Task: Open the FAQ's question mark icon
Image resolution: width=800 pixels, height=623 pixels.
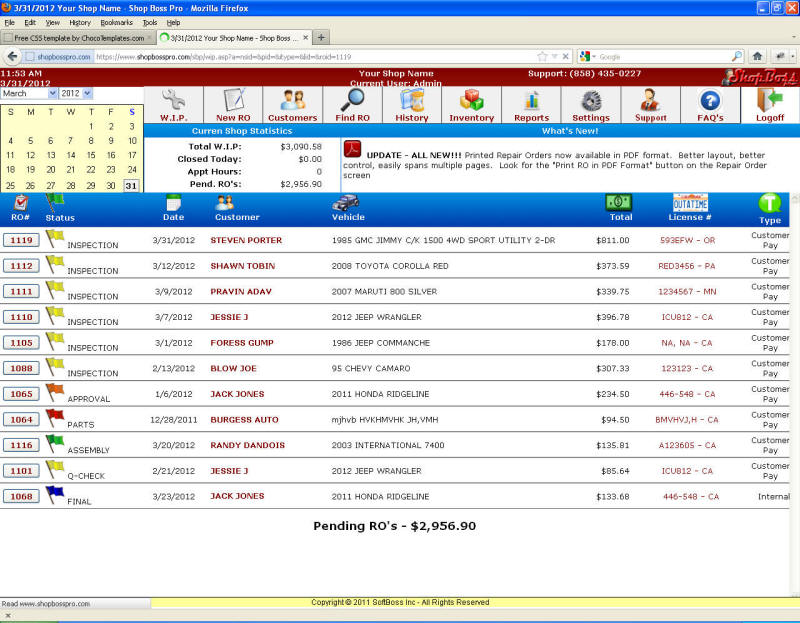Action: pyautogui.click(x=710, y=101)
